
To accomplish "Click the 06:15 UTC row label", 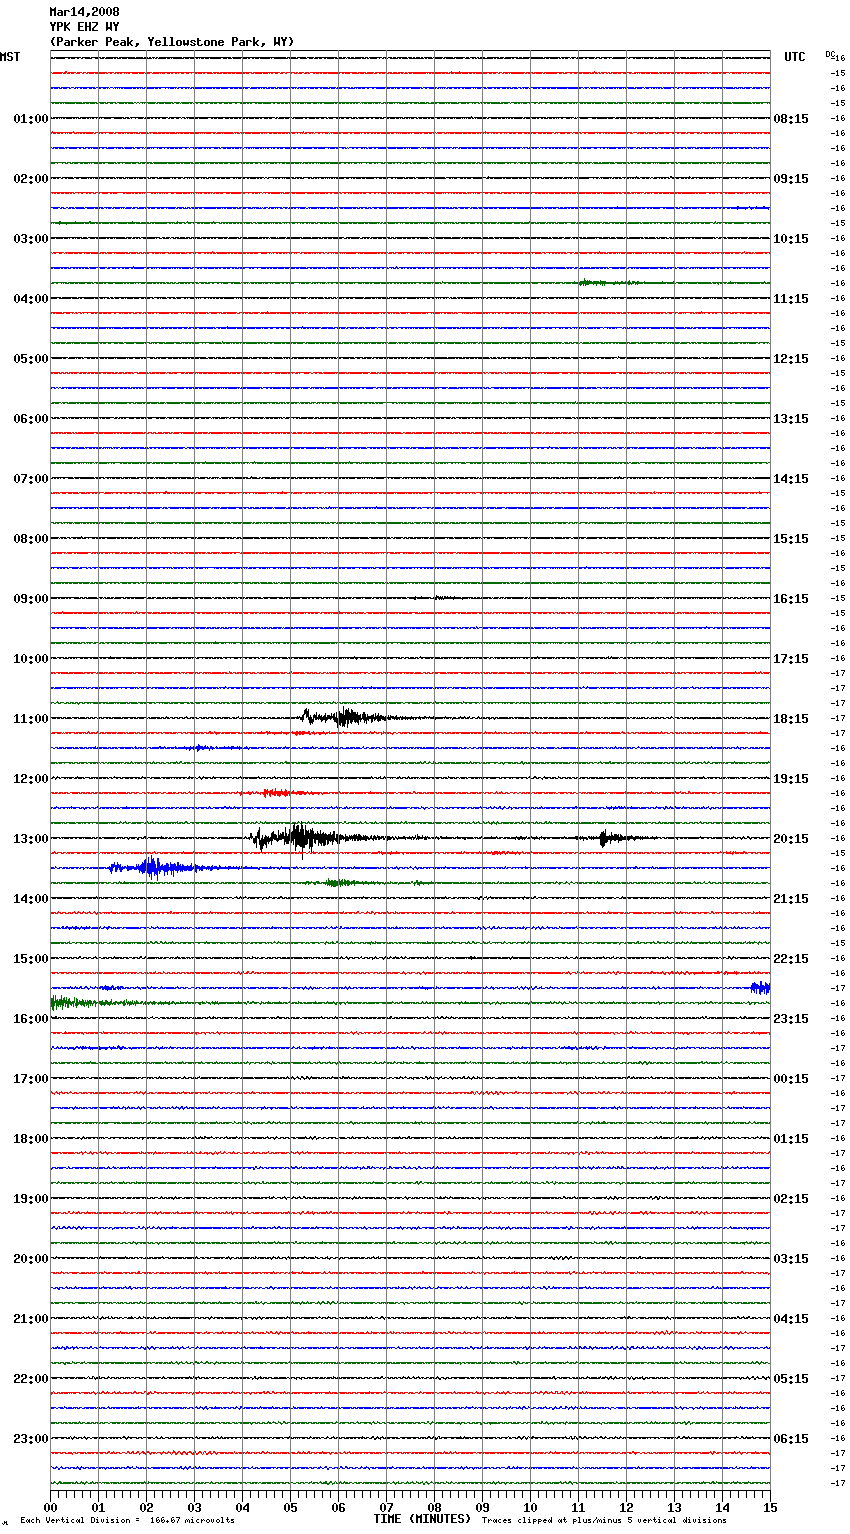I will [791, 1439].
